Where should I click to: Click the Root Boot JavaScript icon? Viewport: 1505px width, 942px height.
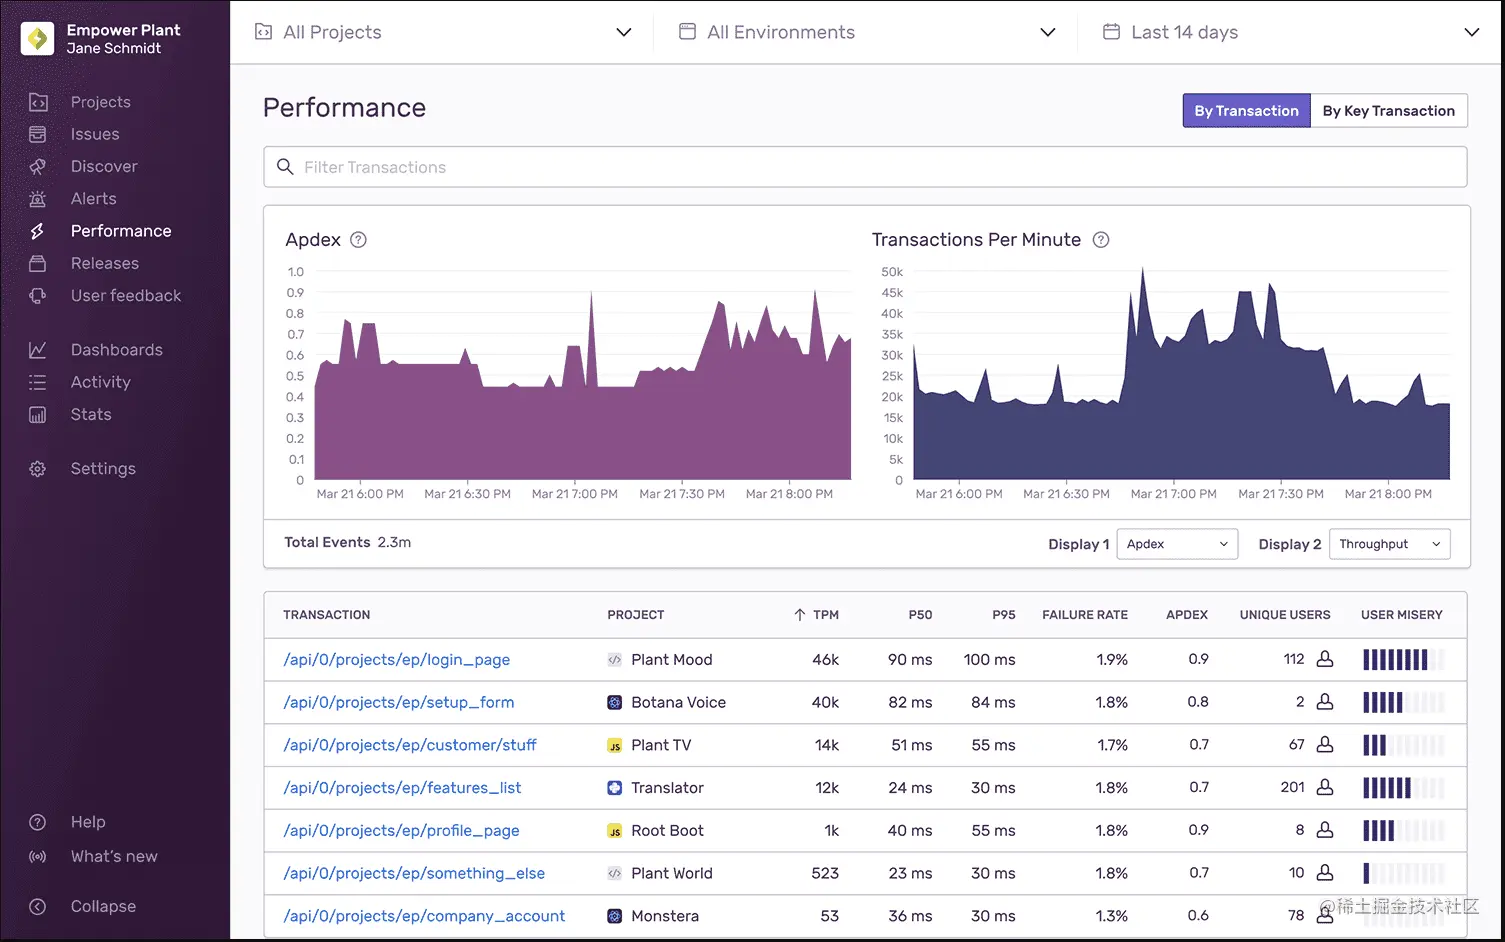[x=615, y=831]
